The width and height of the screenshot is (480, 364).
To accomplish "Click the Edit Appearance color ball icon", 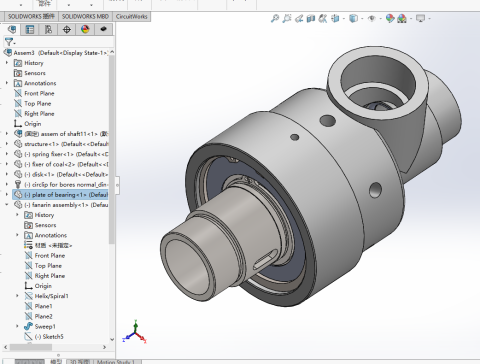I will click(390, 18).
